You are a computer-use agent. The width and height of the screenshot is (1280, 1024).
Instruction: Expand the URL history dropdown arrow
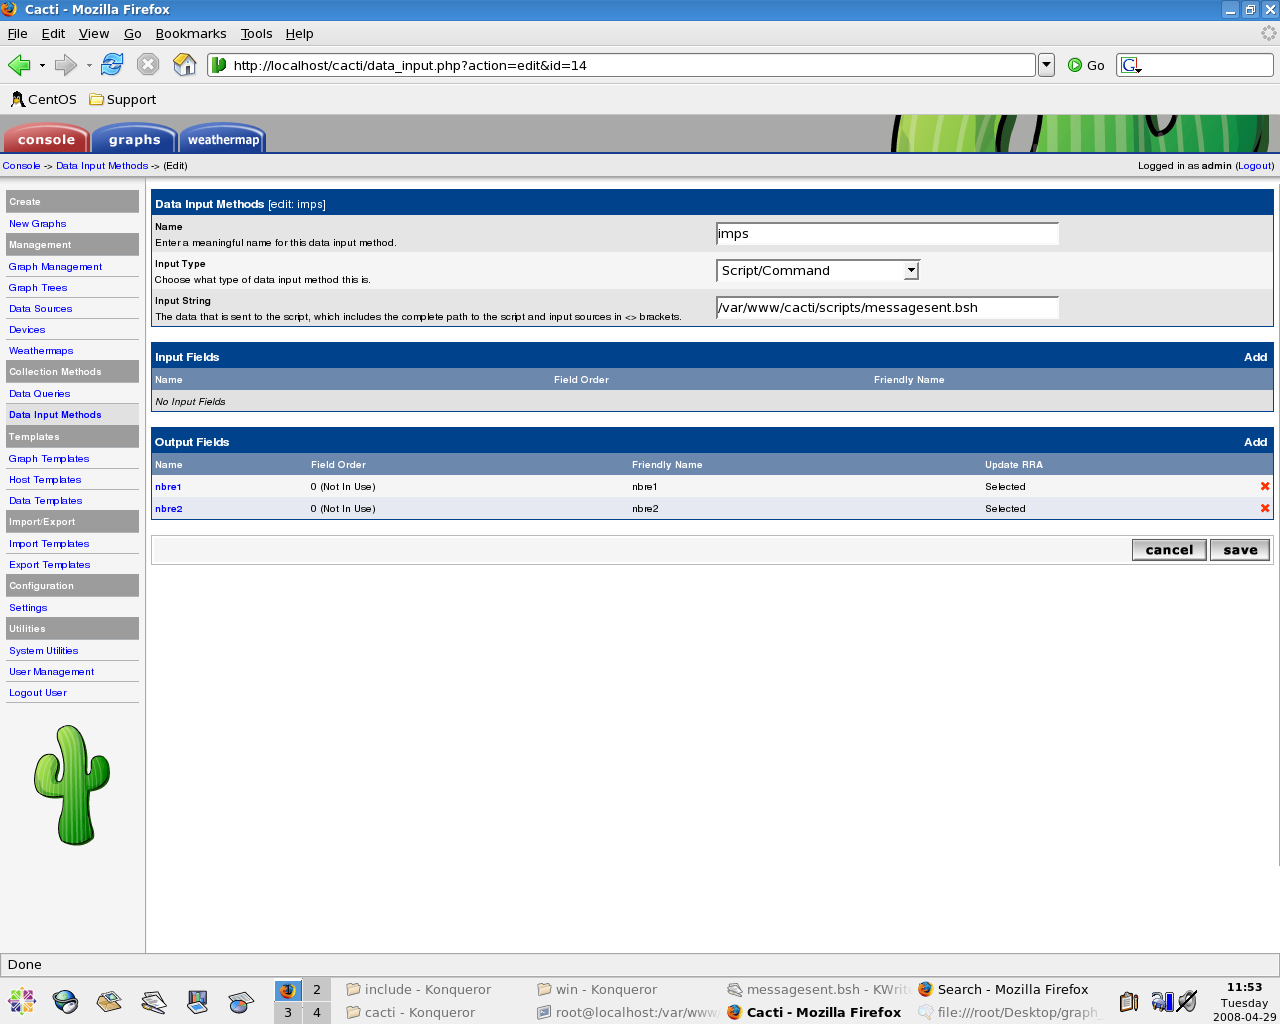tap(1046, 65)
